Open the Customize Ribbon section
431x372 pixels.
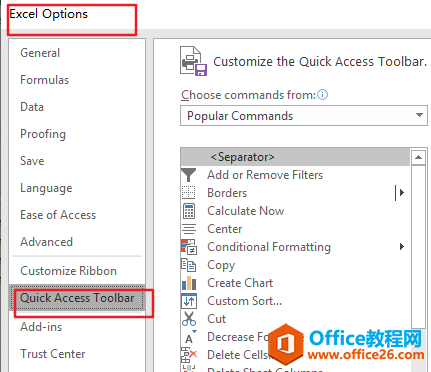(68, 271)
